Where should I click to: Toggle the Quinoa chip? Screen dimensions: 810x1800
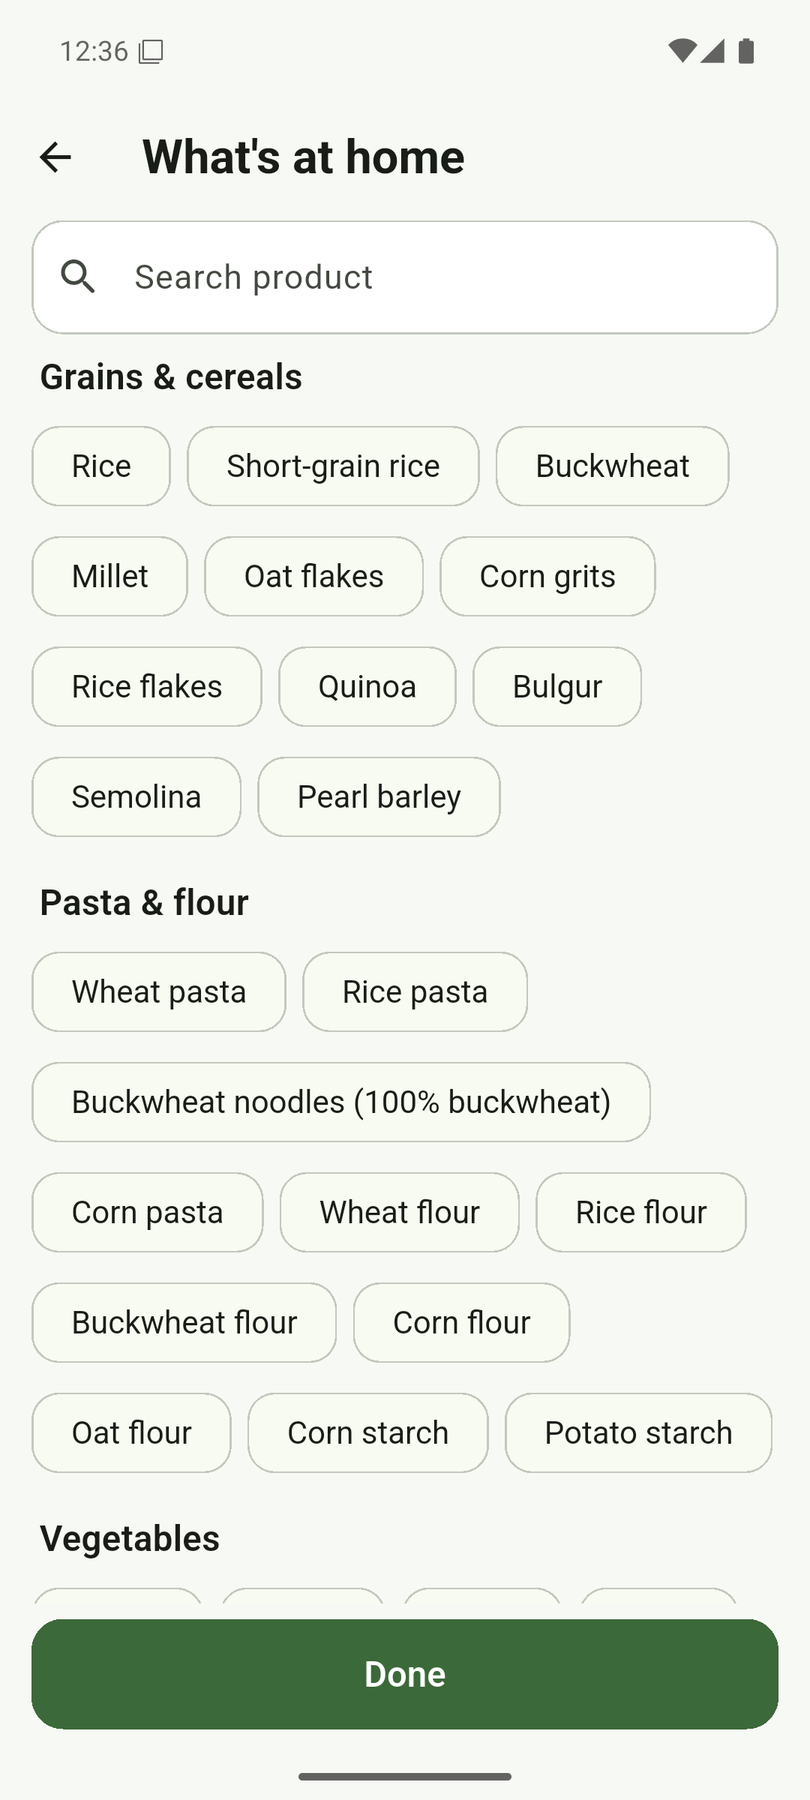367,686
